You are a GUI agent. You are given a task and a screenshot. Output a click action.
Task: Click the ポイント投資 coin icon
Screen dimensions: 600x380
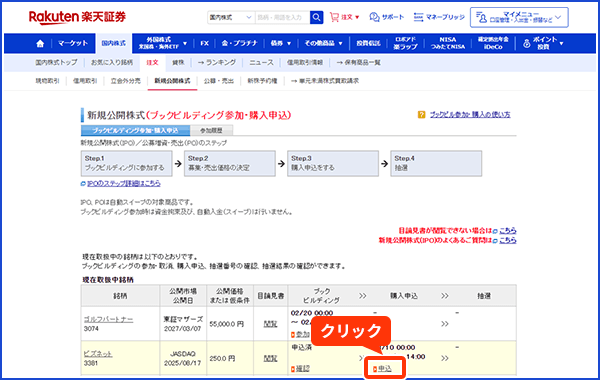(527, 44)
